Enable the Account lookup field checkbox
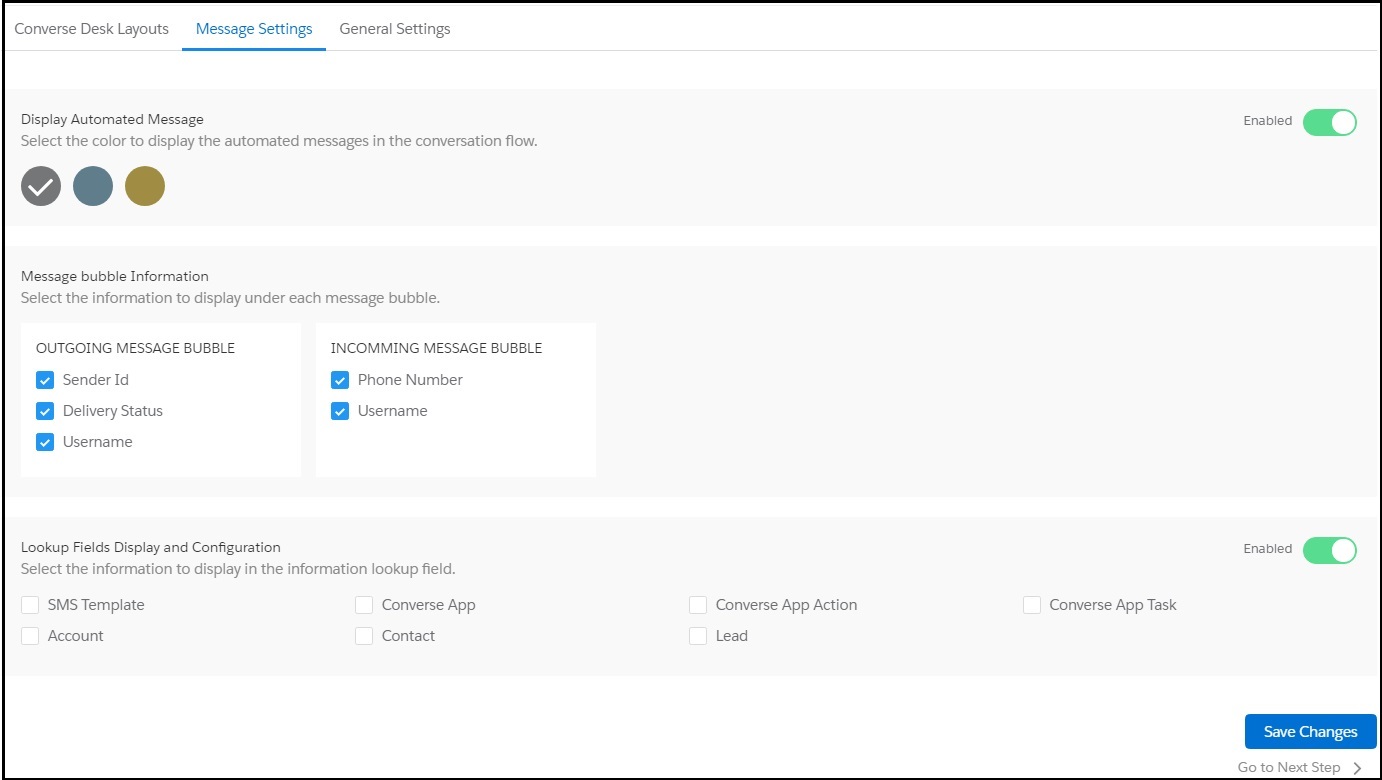This screenshot has width=1382, height=780. pos(30,636)
